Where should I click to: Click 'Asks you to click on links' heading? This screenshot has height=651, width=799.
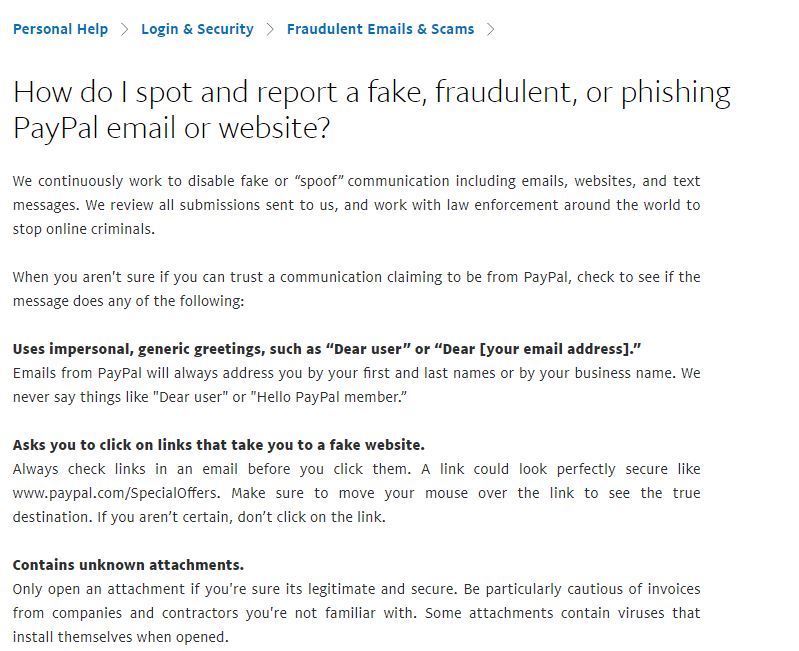219,445
